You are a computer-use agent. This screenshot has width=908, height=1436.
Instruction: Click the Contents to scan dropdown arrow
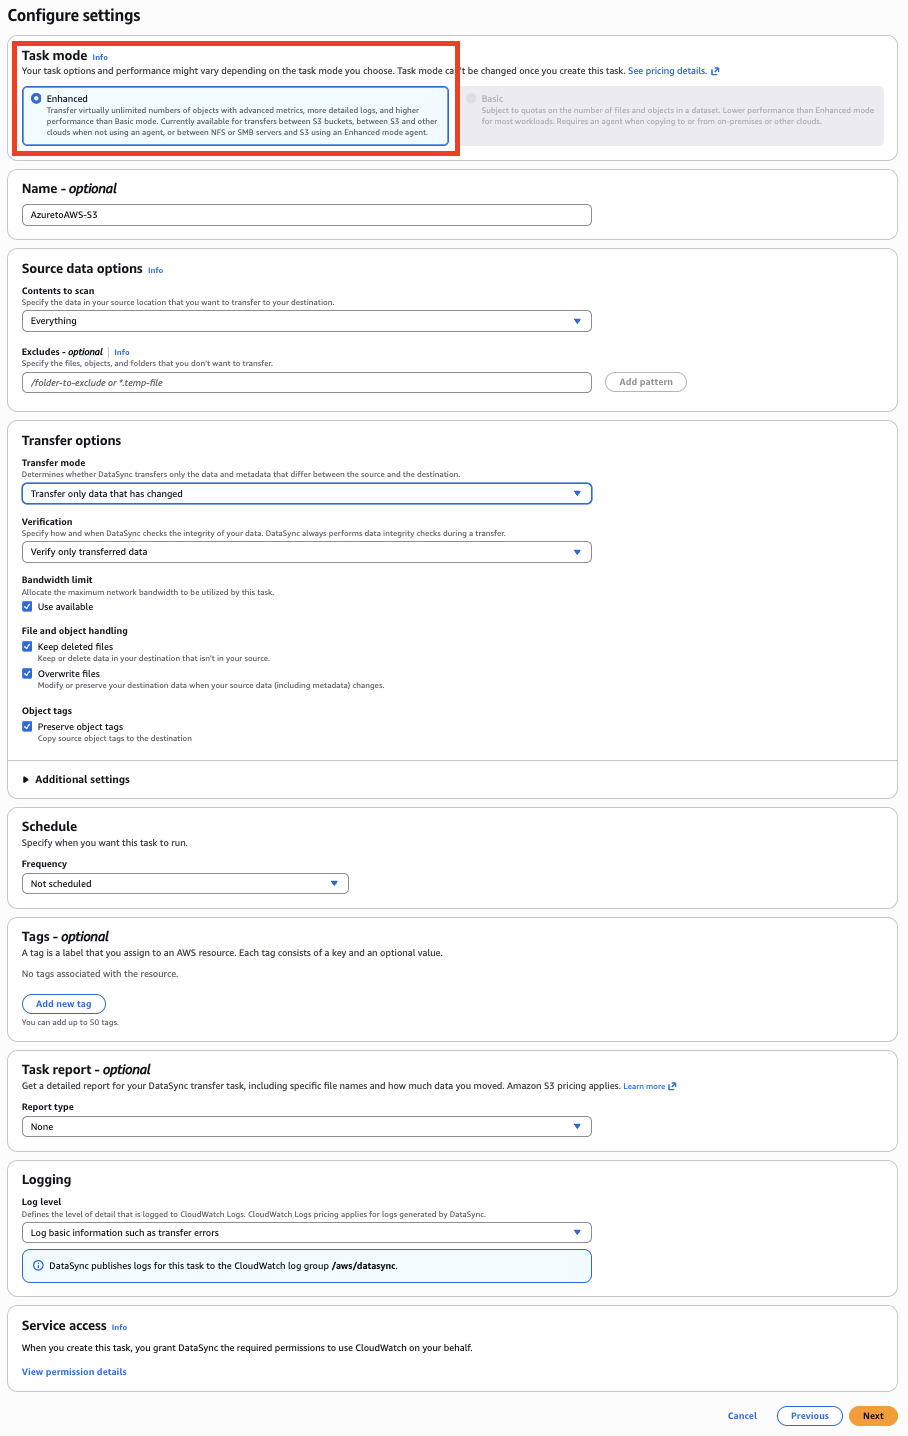(x=577, y=321)
